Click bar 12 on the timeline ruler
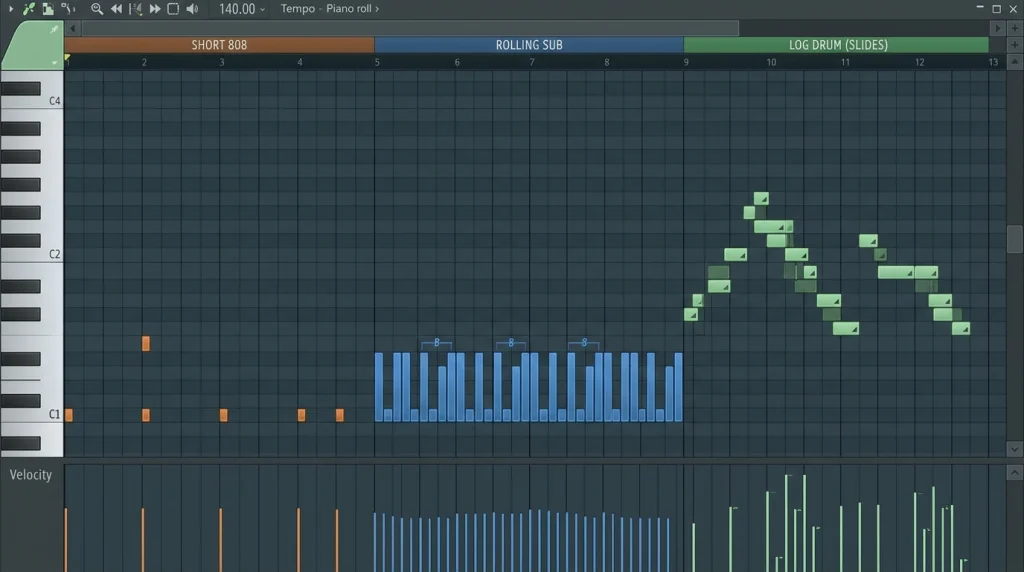 coord(920,62)
